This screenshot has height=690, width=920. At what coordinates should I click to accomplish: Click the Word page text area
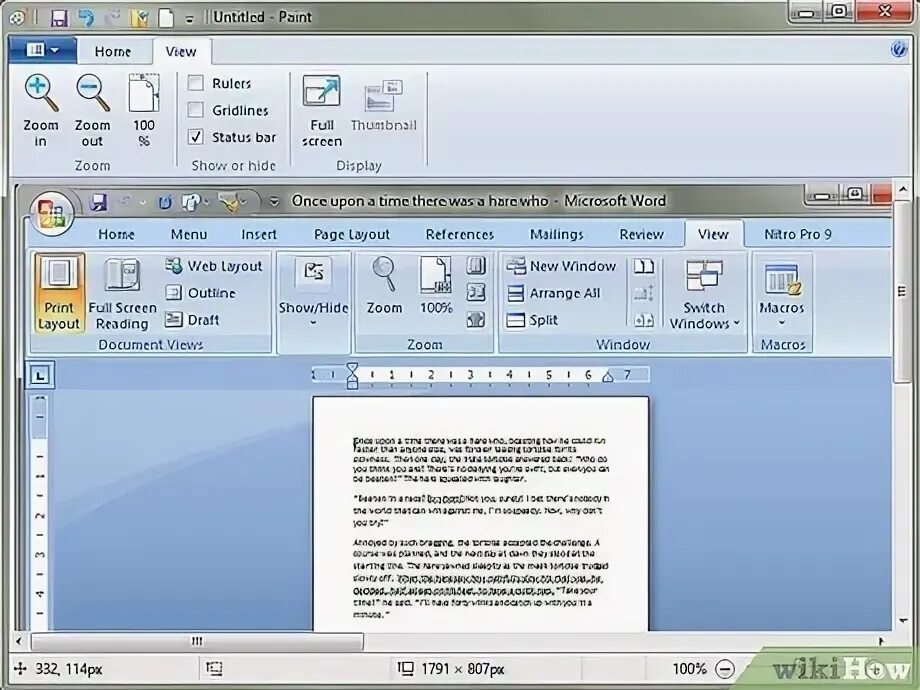pyautogui.click(x=481, y=514)
